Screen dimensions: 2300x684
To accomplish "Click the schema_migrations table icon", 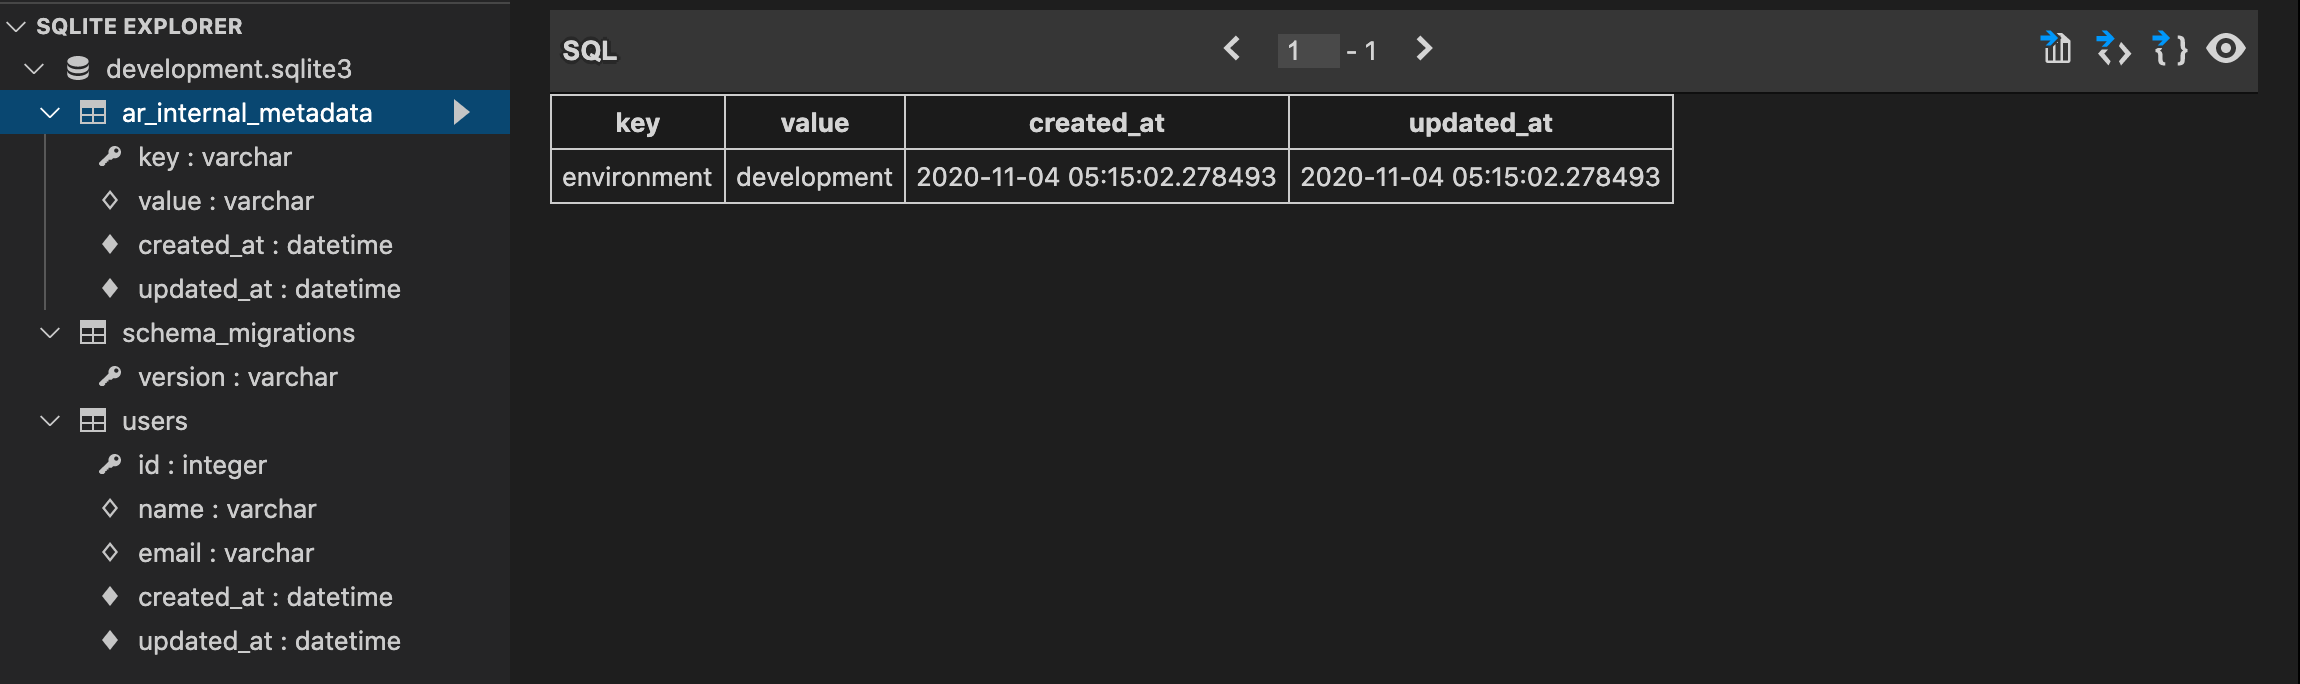I will 93,333.
